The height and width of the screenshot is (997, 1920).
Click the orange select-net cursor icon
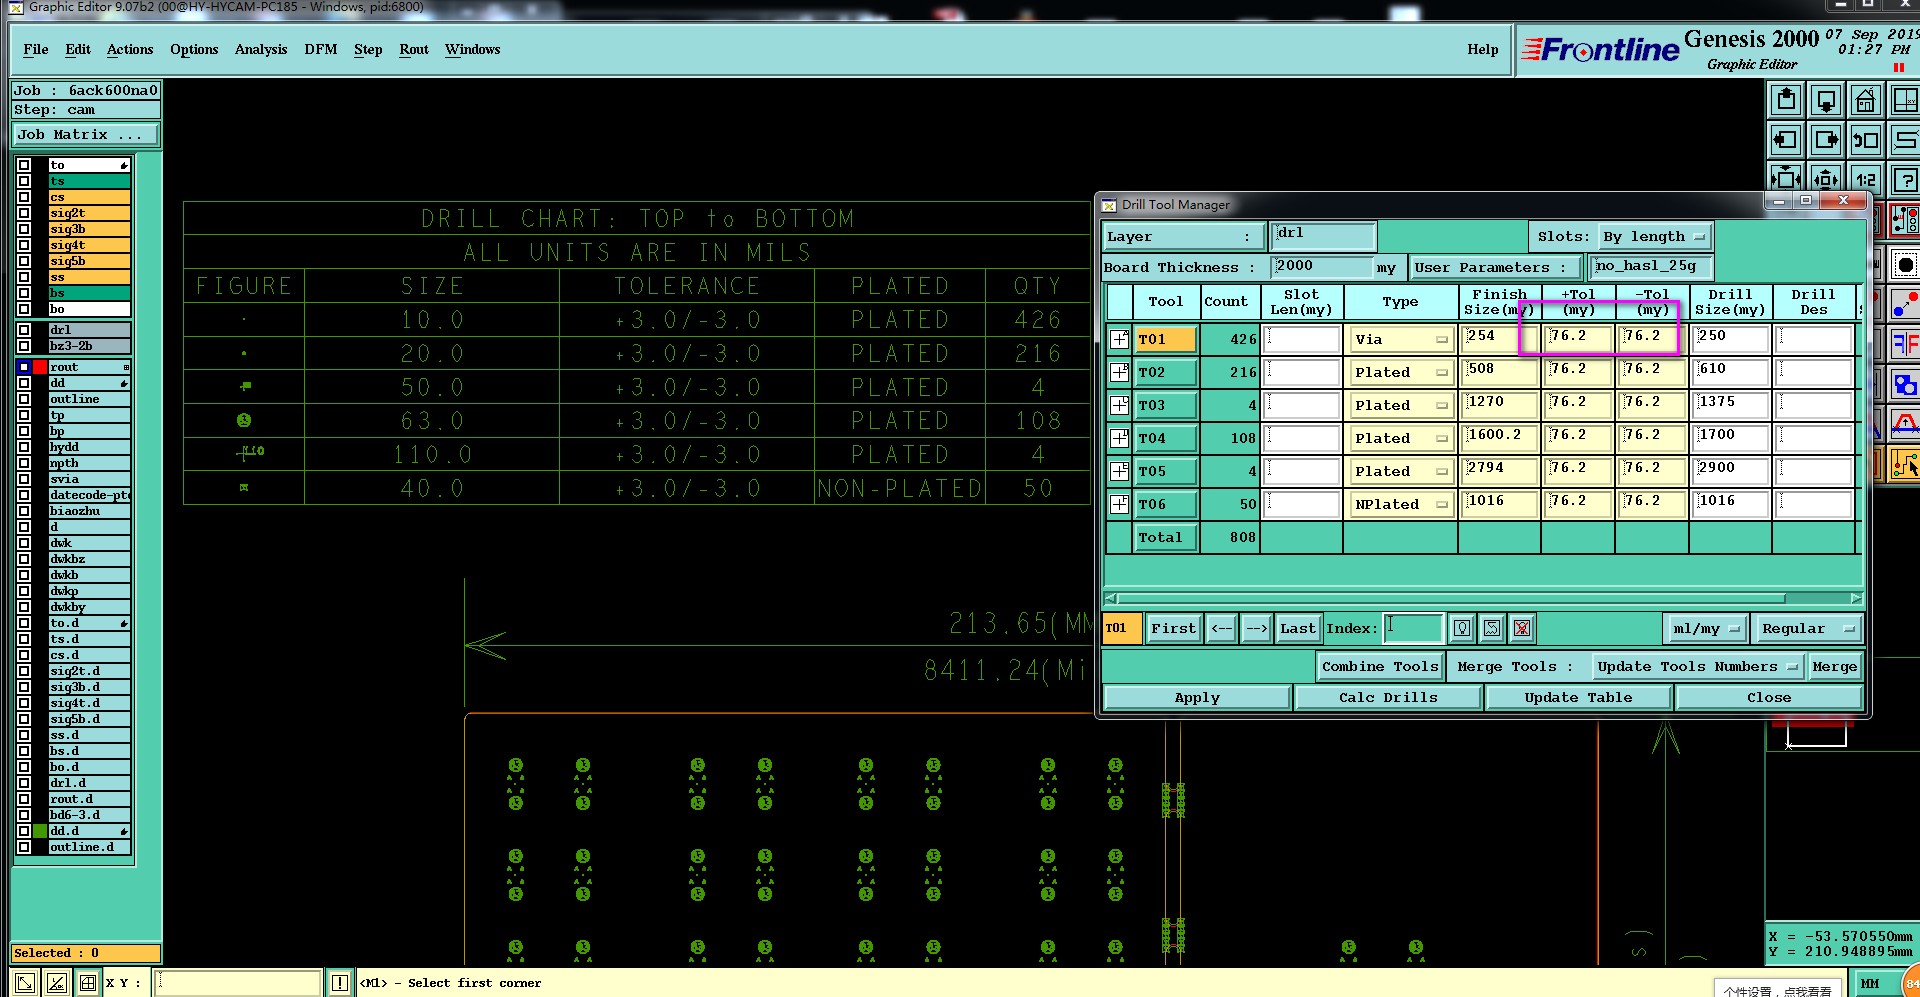1905,464
